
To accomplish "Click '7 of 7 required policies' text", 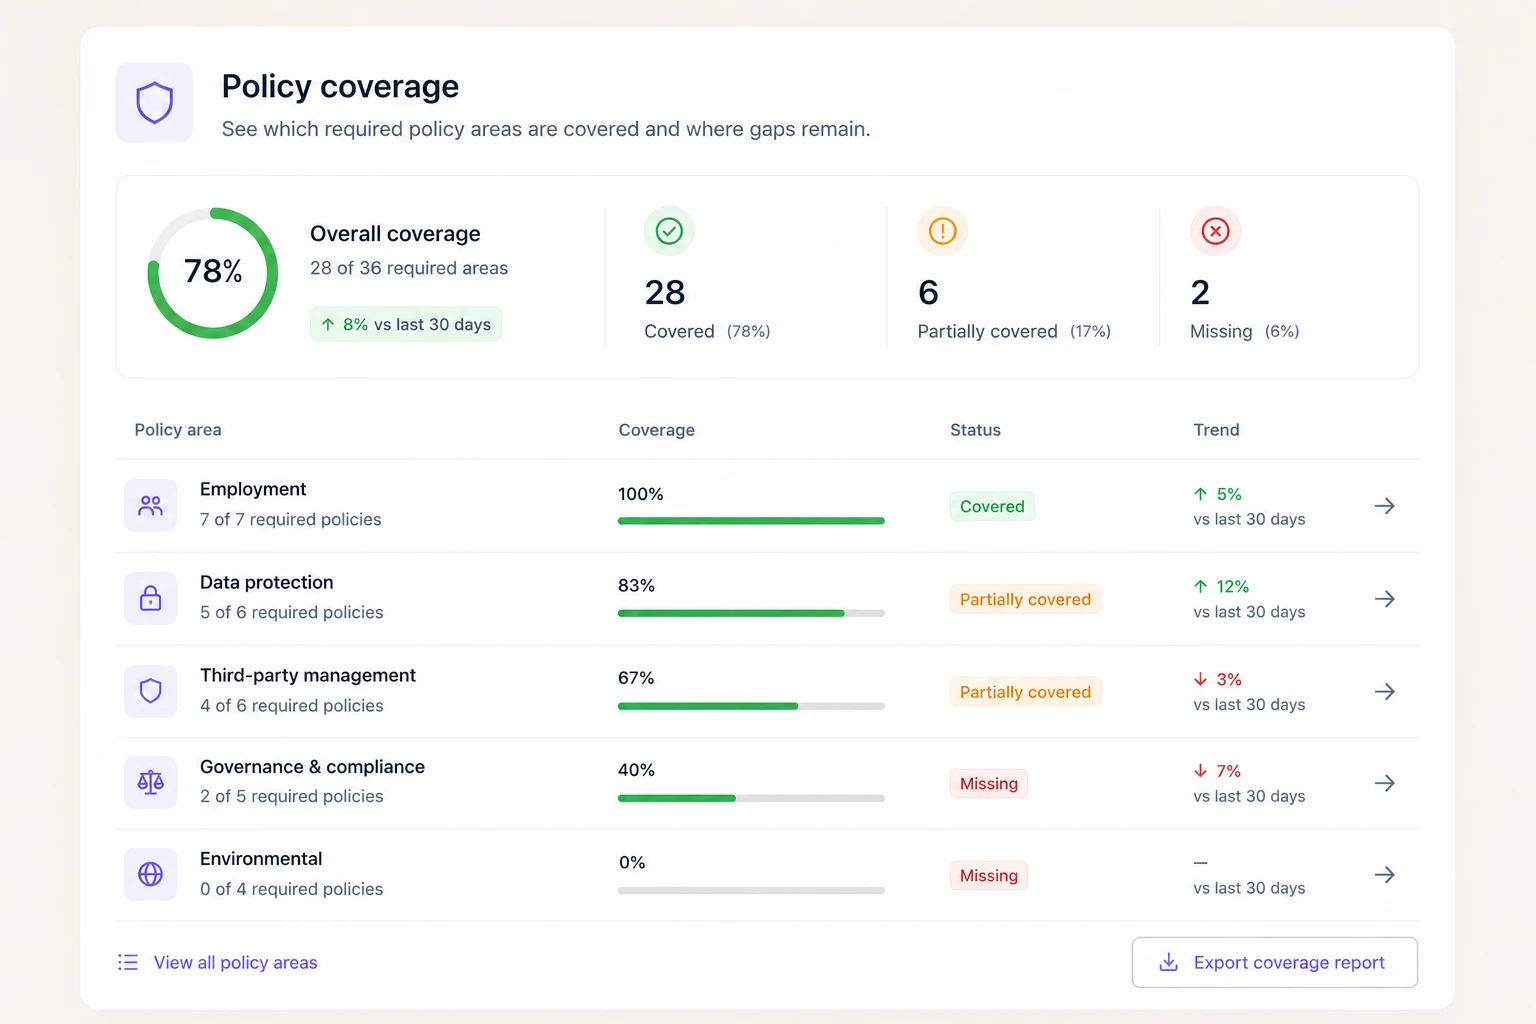I will tap(291, 520).
